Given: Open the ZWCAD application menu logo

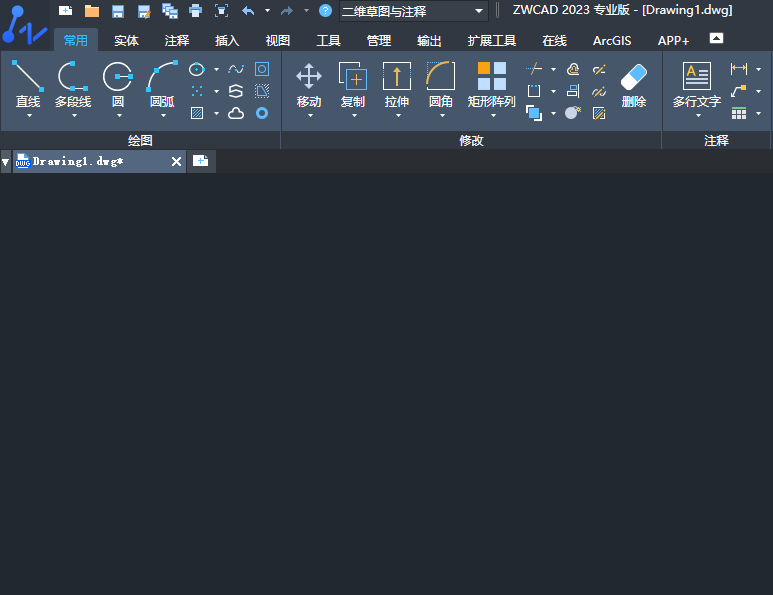Looking at the screenshot, I should click(x=25, y=25).
